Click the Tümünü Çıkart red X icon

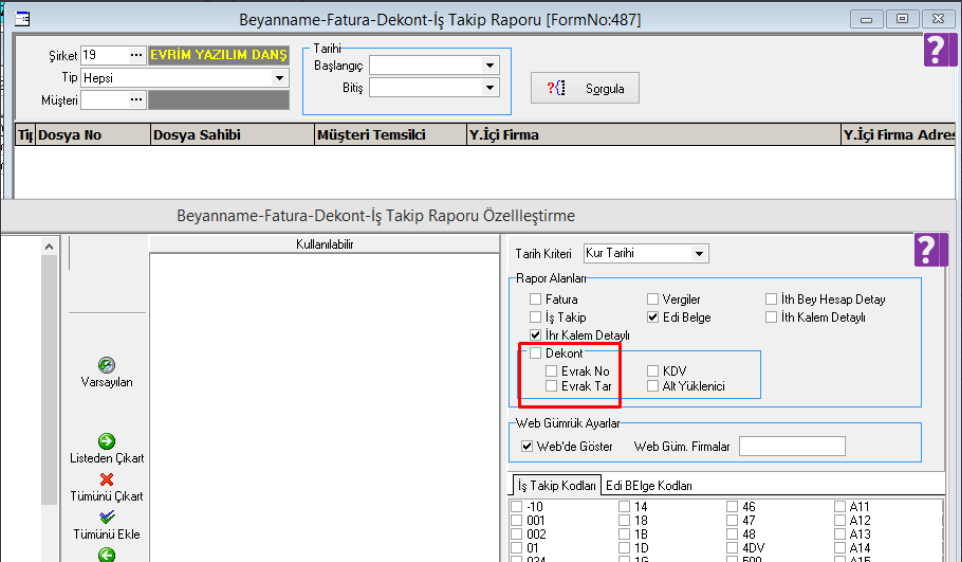107,480
